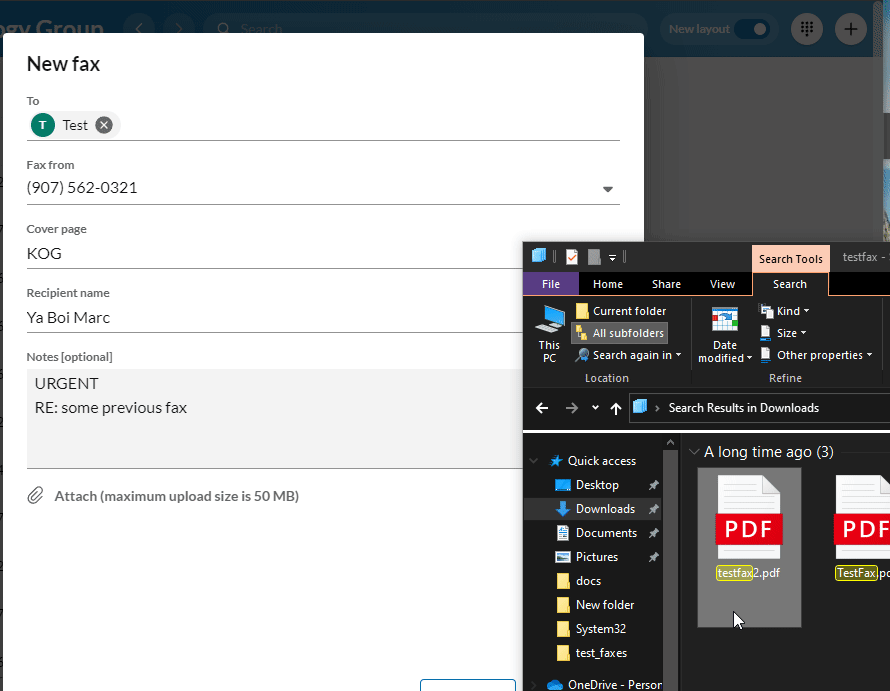Open Size filter dropdown

783,333
